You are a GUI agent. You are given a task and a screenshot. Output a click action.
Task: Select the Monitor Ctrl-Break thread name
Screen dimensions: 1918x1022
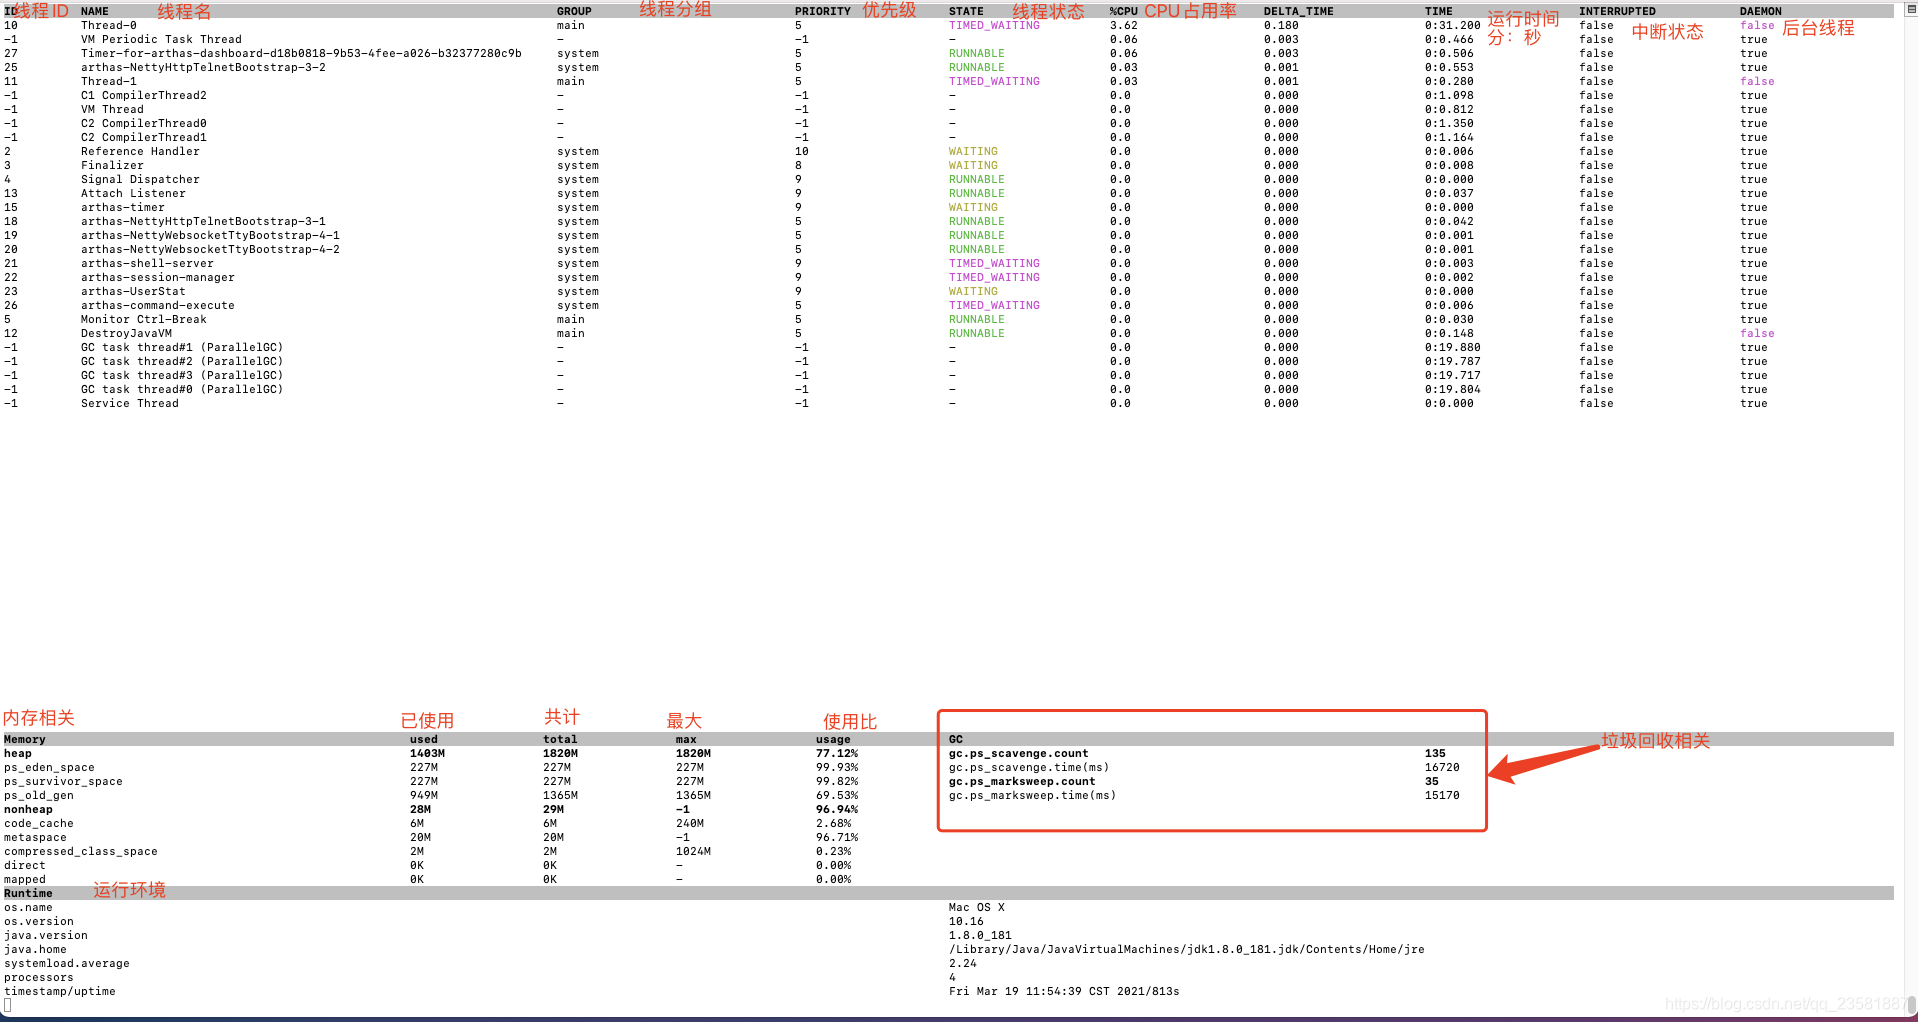[144, 320]
